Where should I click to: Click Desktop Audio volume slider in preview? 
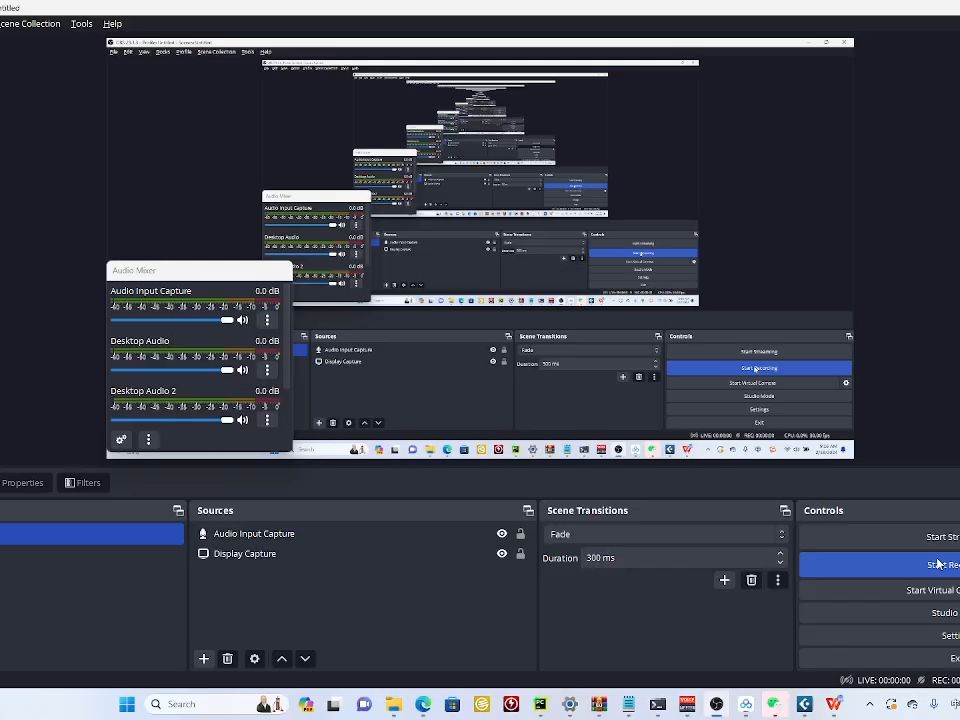point(172,370)
